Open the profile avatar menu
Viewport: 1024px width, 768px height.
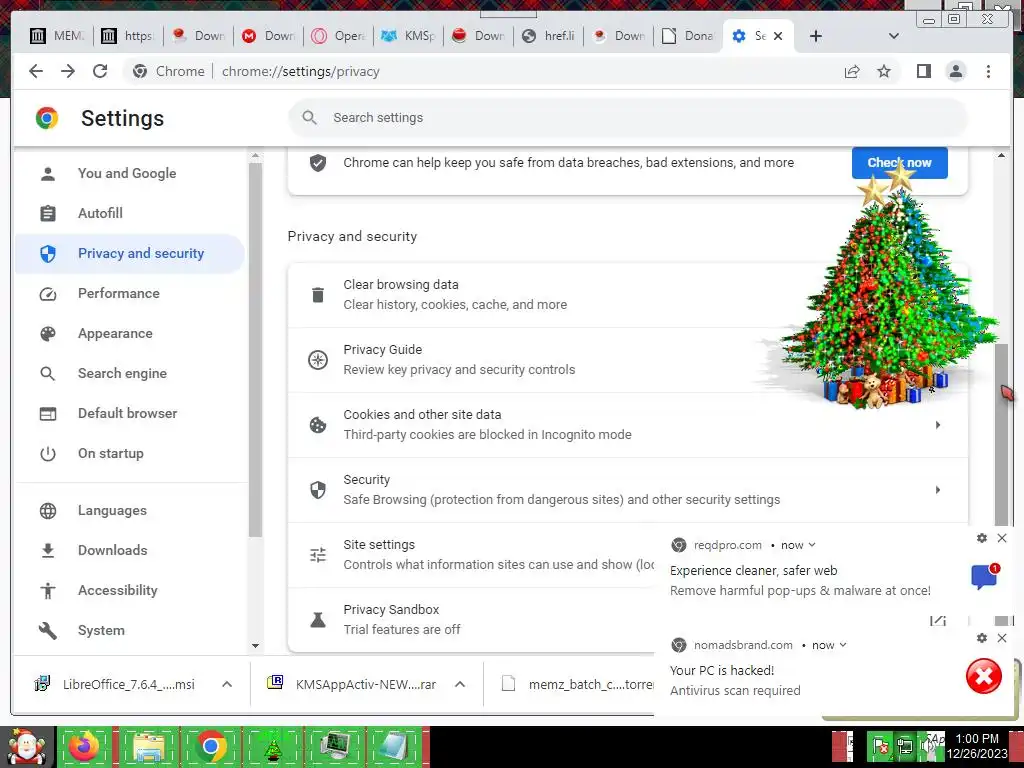(956, 71)
